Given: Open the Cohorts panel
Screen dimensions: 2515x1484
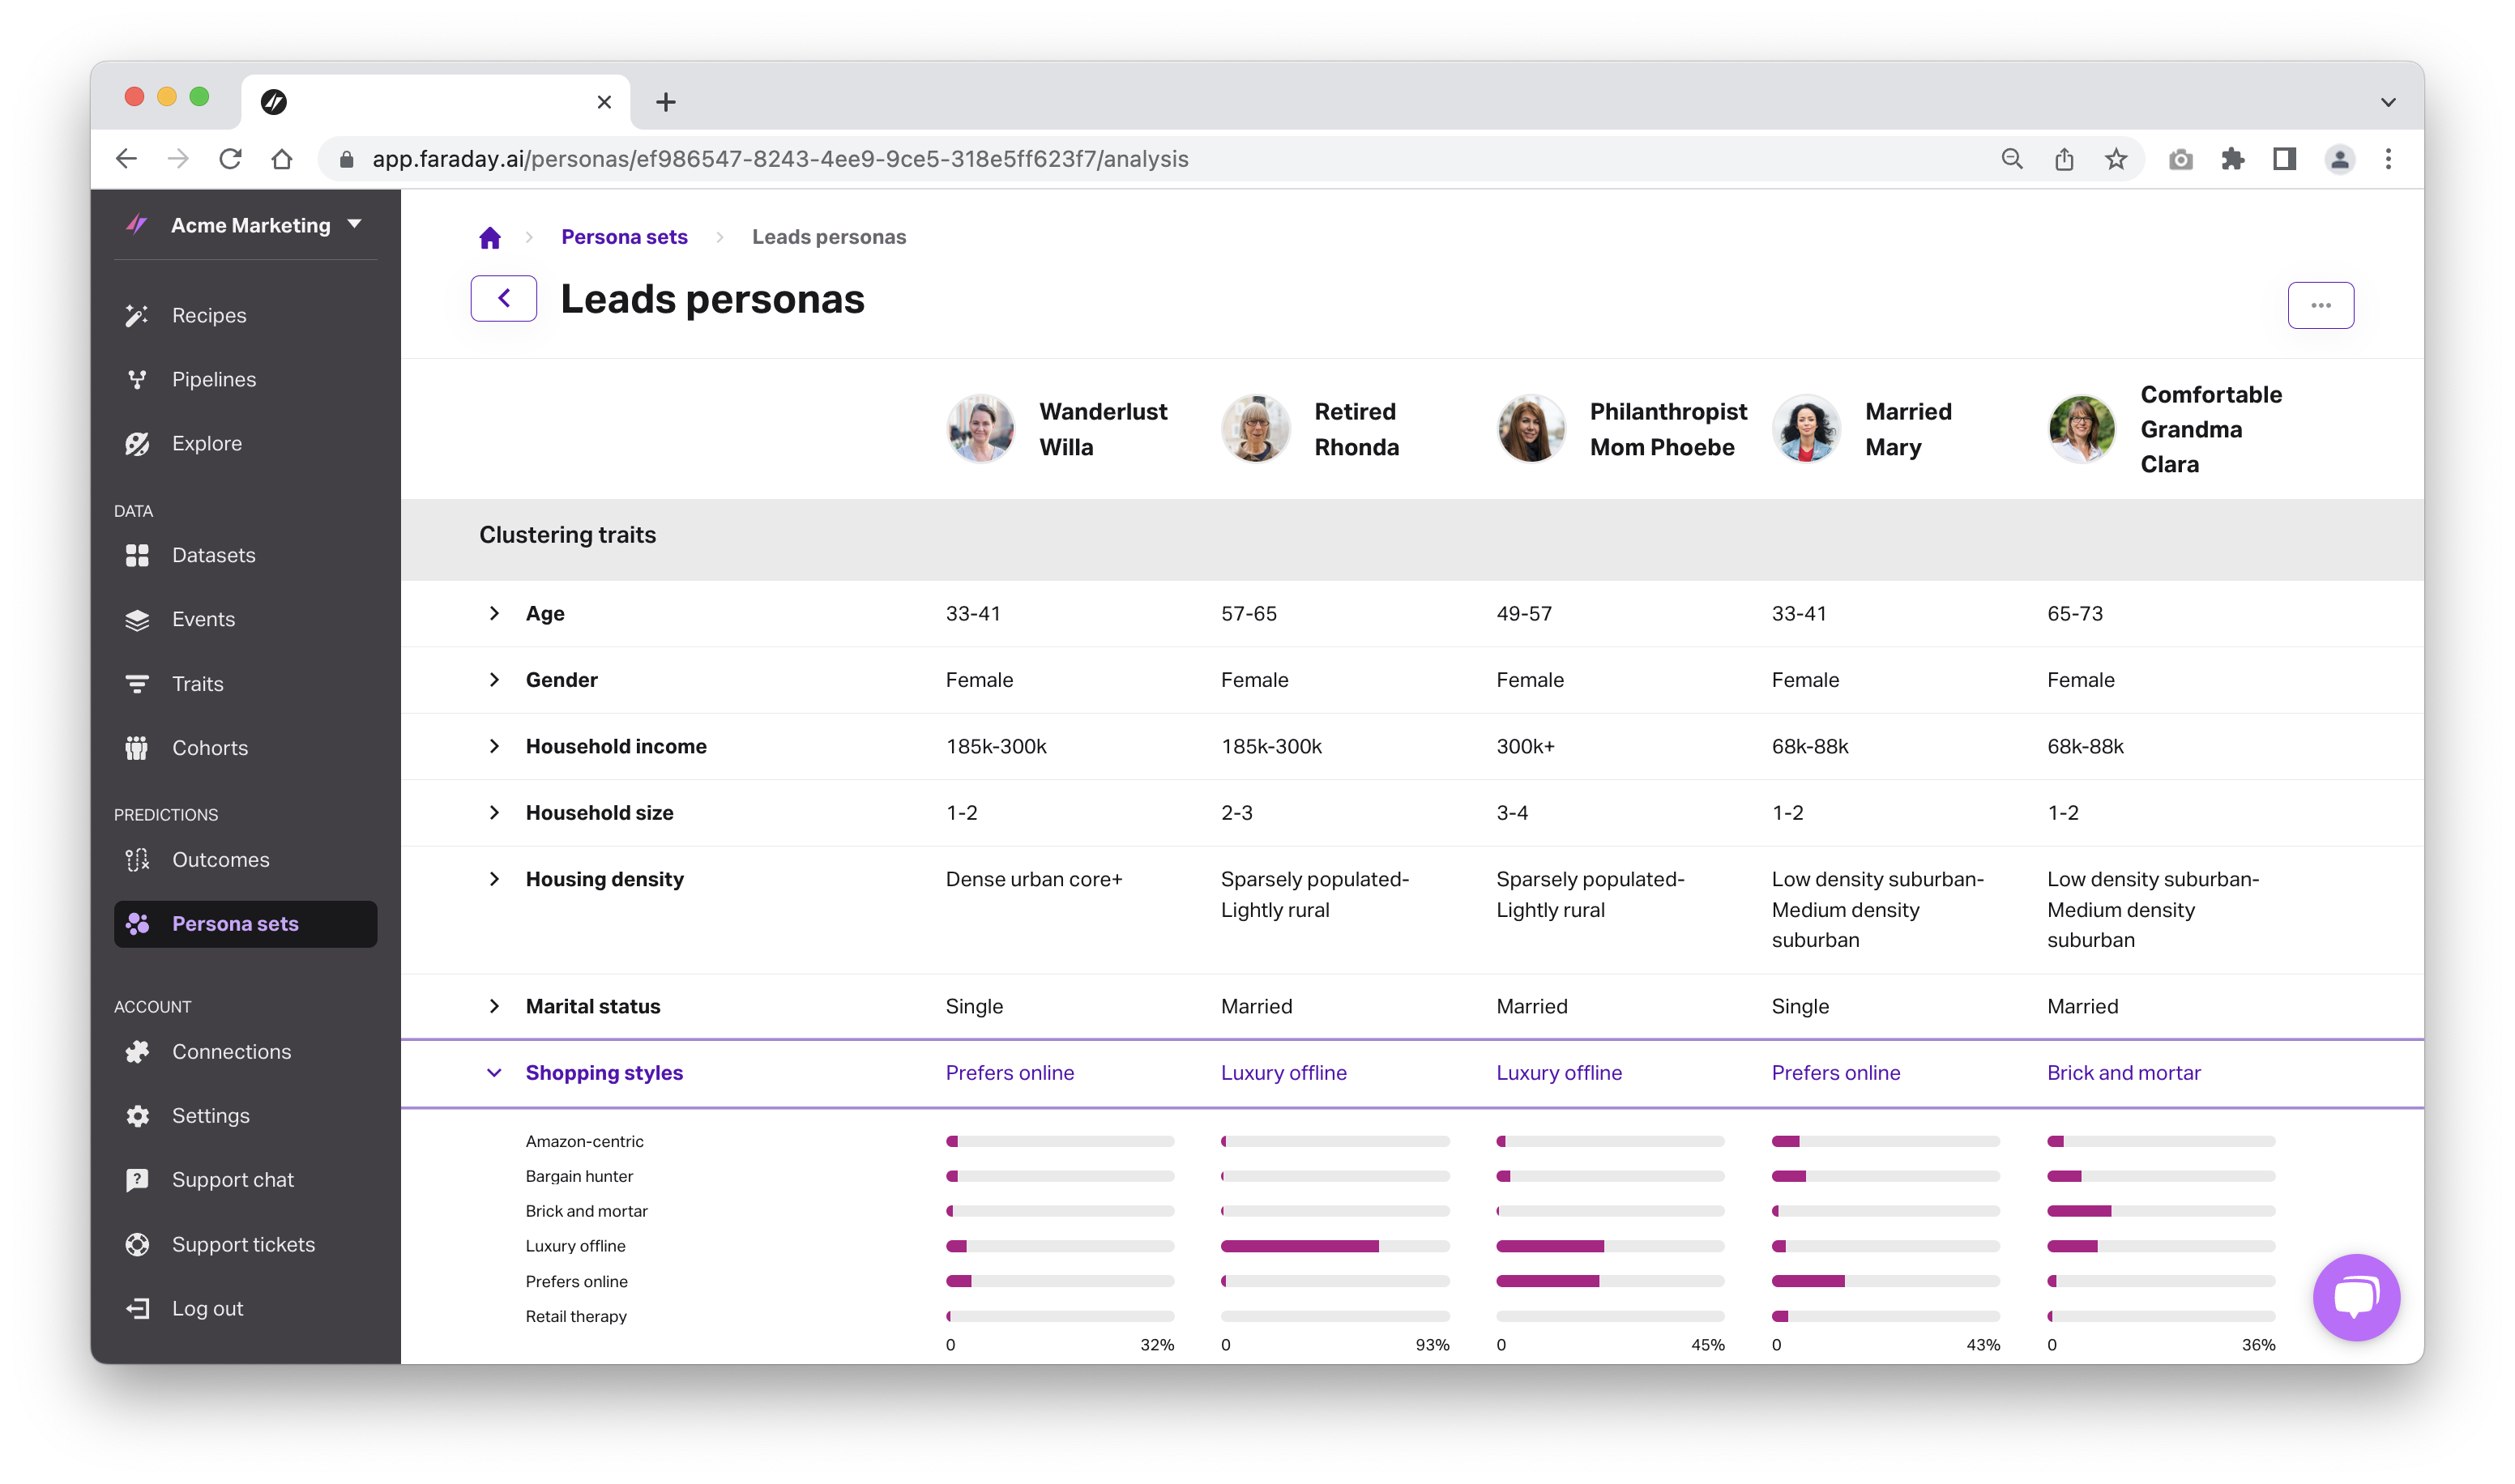Looking at the screenshot, I should [x=210, y=747].
